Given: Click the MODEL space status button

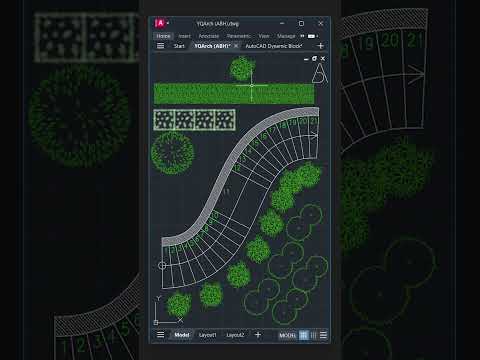Looking at the screenshot, I should click(287, 335).
